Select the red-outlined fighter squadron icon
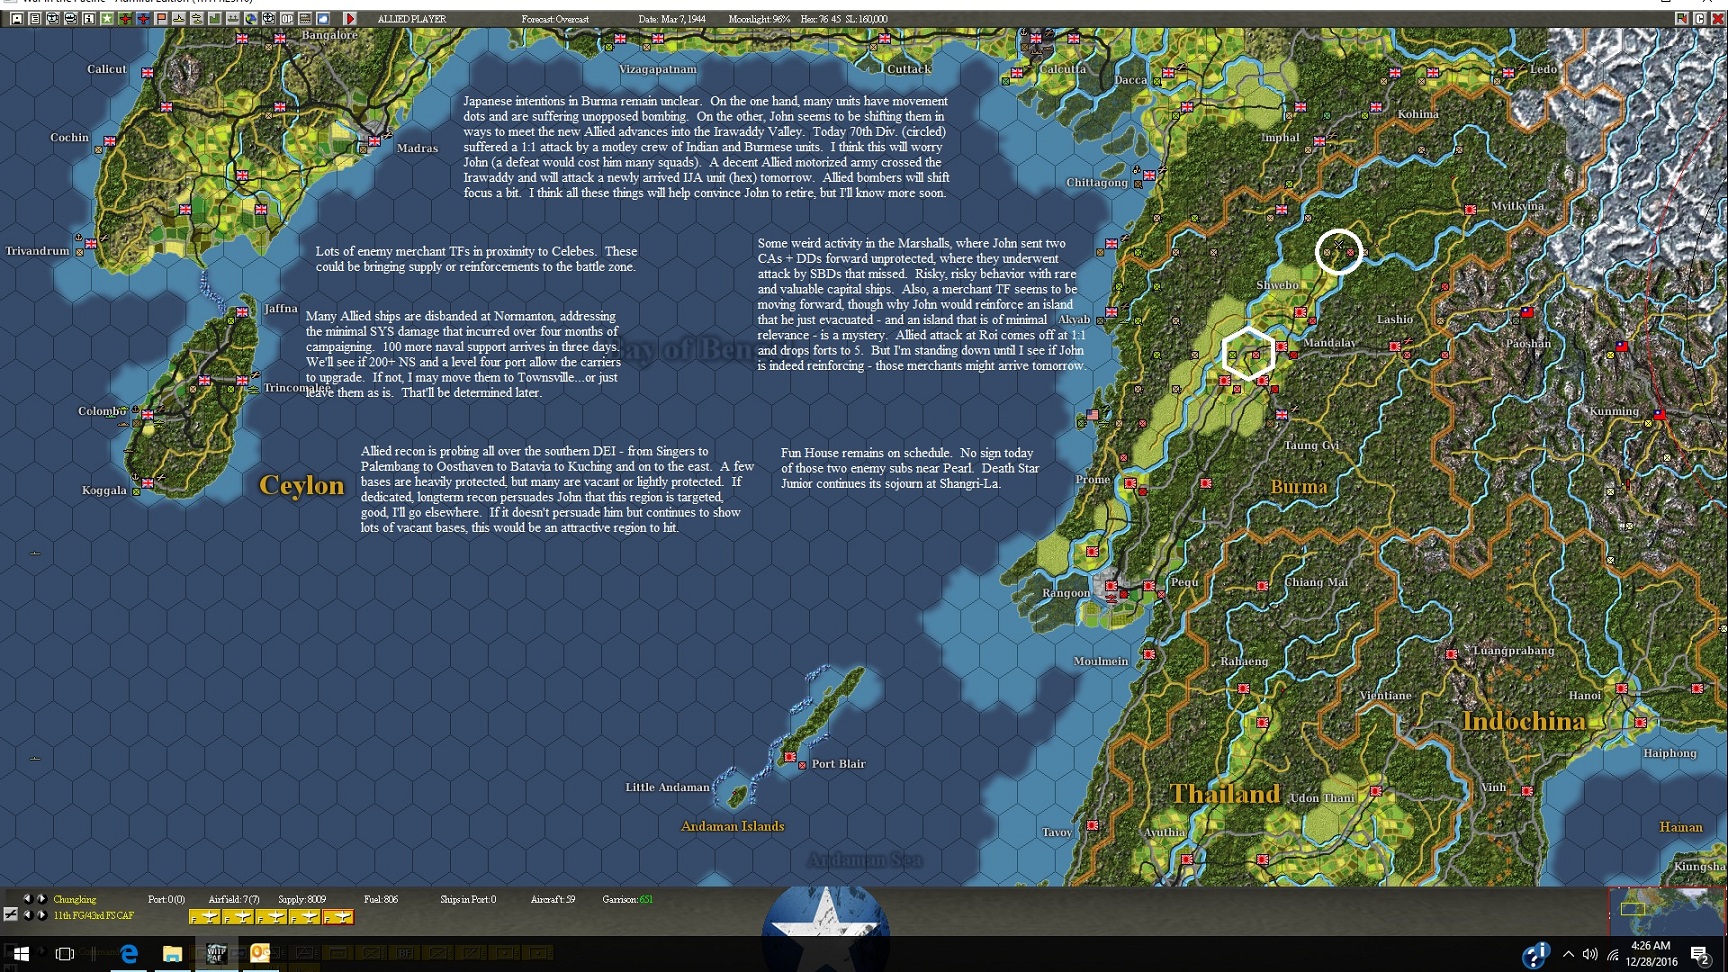1728x972 pixels. pos(338,917)
